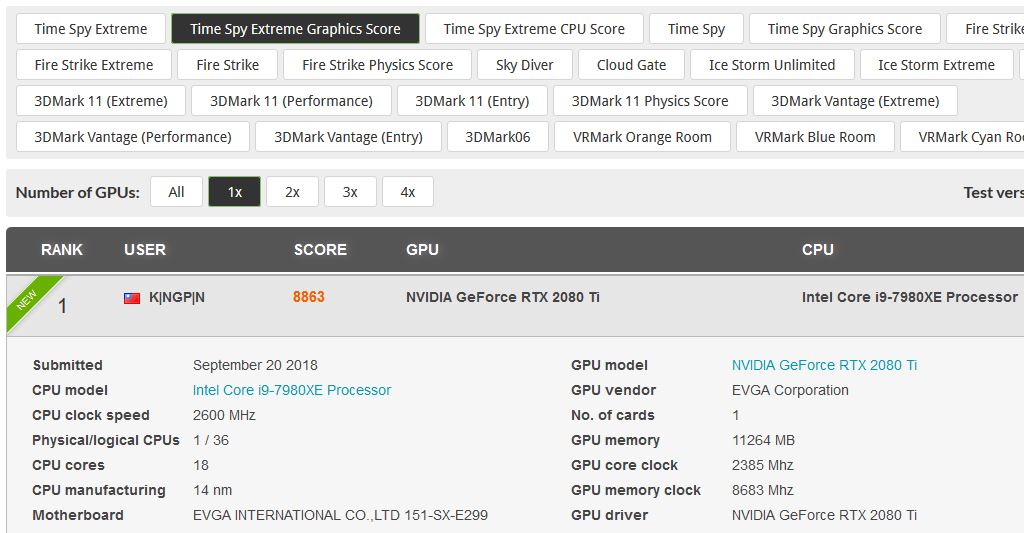Select the 1x GPU count filter
The image size is (1024, 533).
pyautogui.click(x=234, y=192)
